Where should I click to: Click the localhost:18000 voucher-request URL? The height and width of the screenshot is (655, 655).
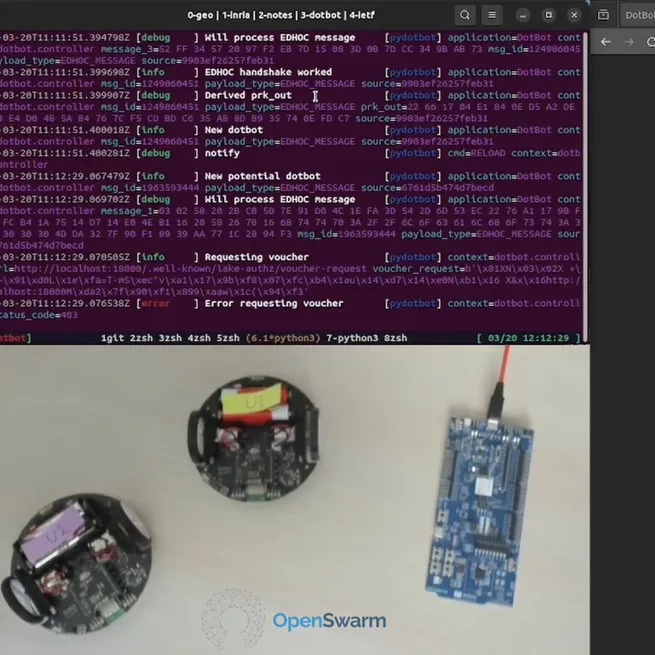click(x=190, y=269)
